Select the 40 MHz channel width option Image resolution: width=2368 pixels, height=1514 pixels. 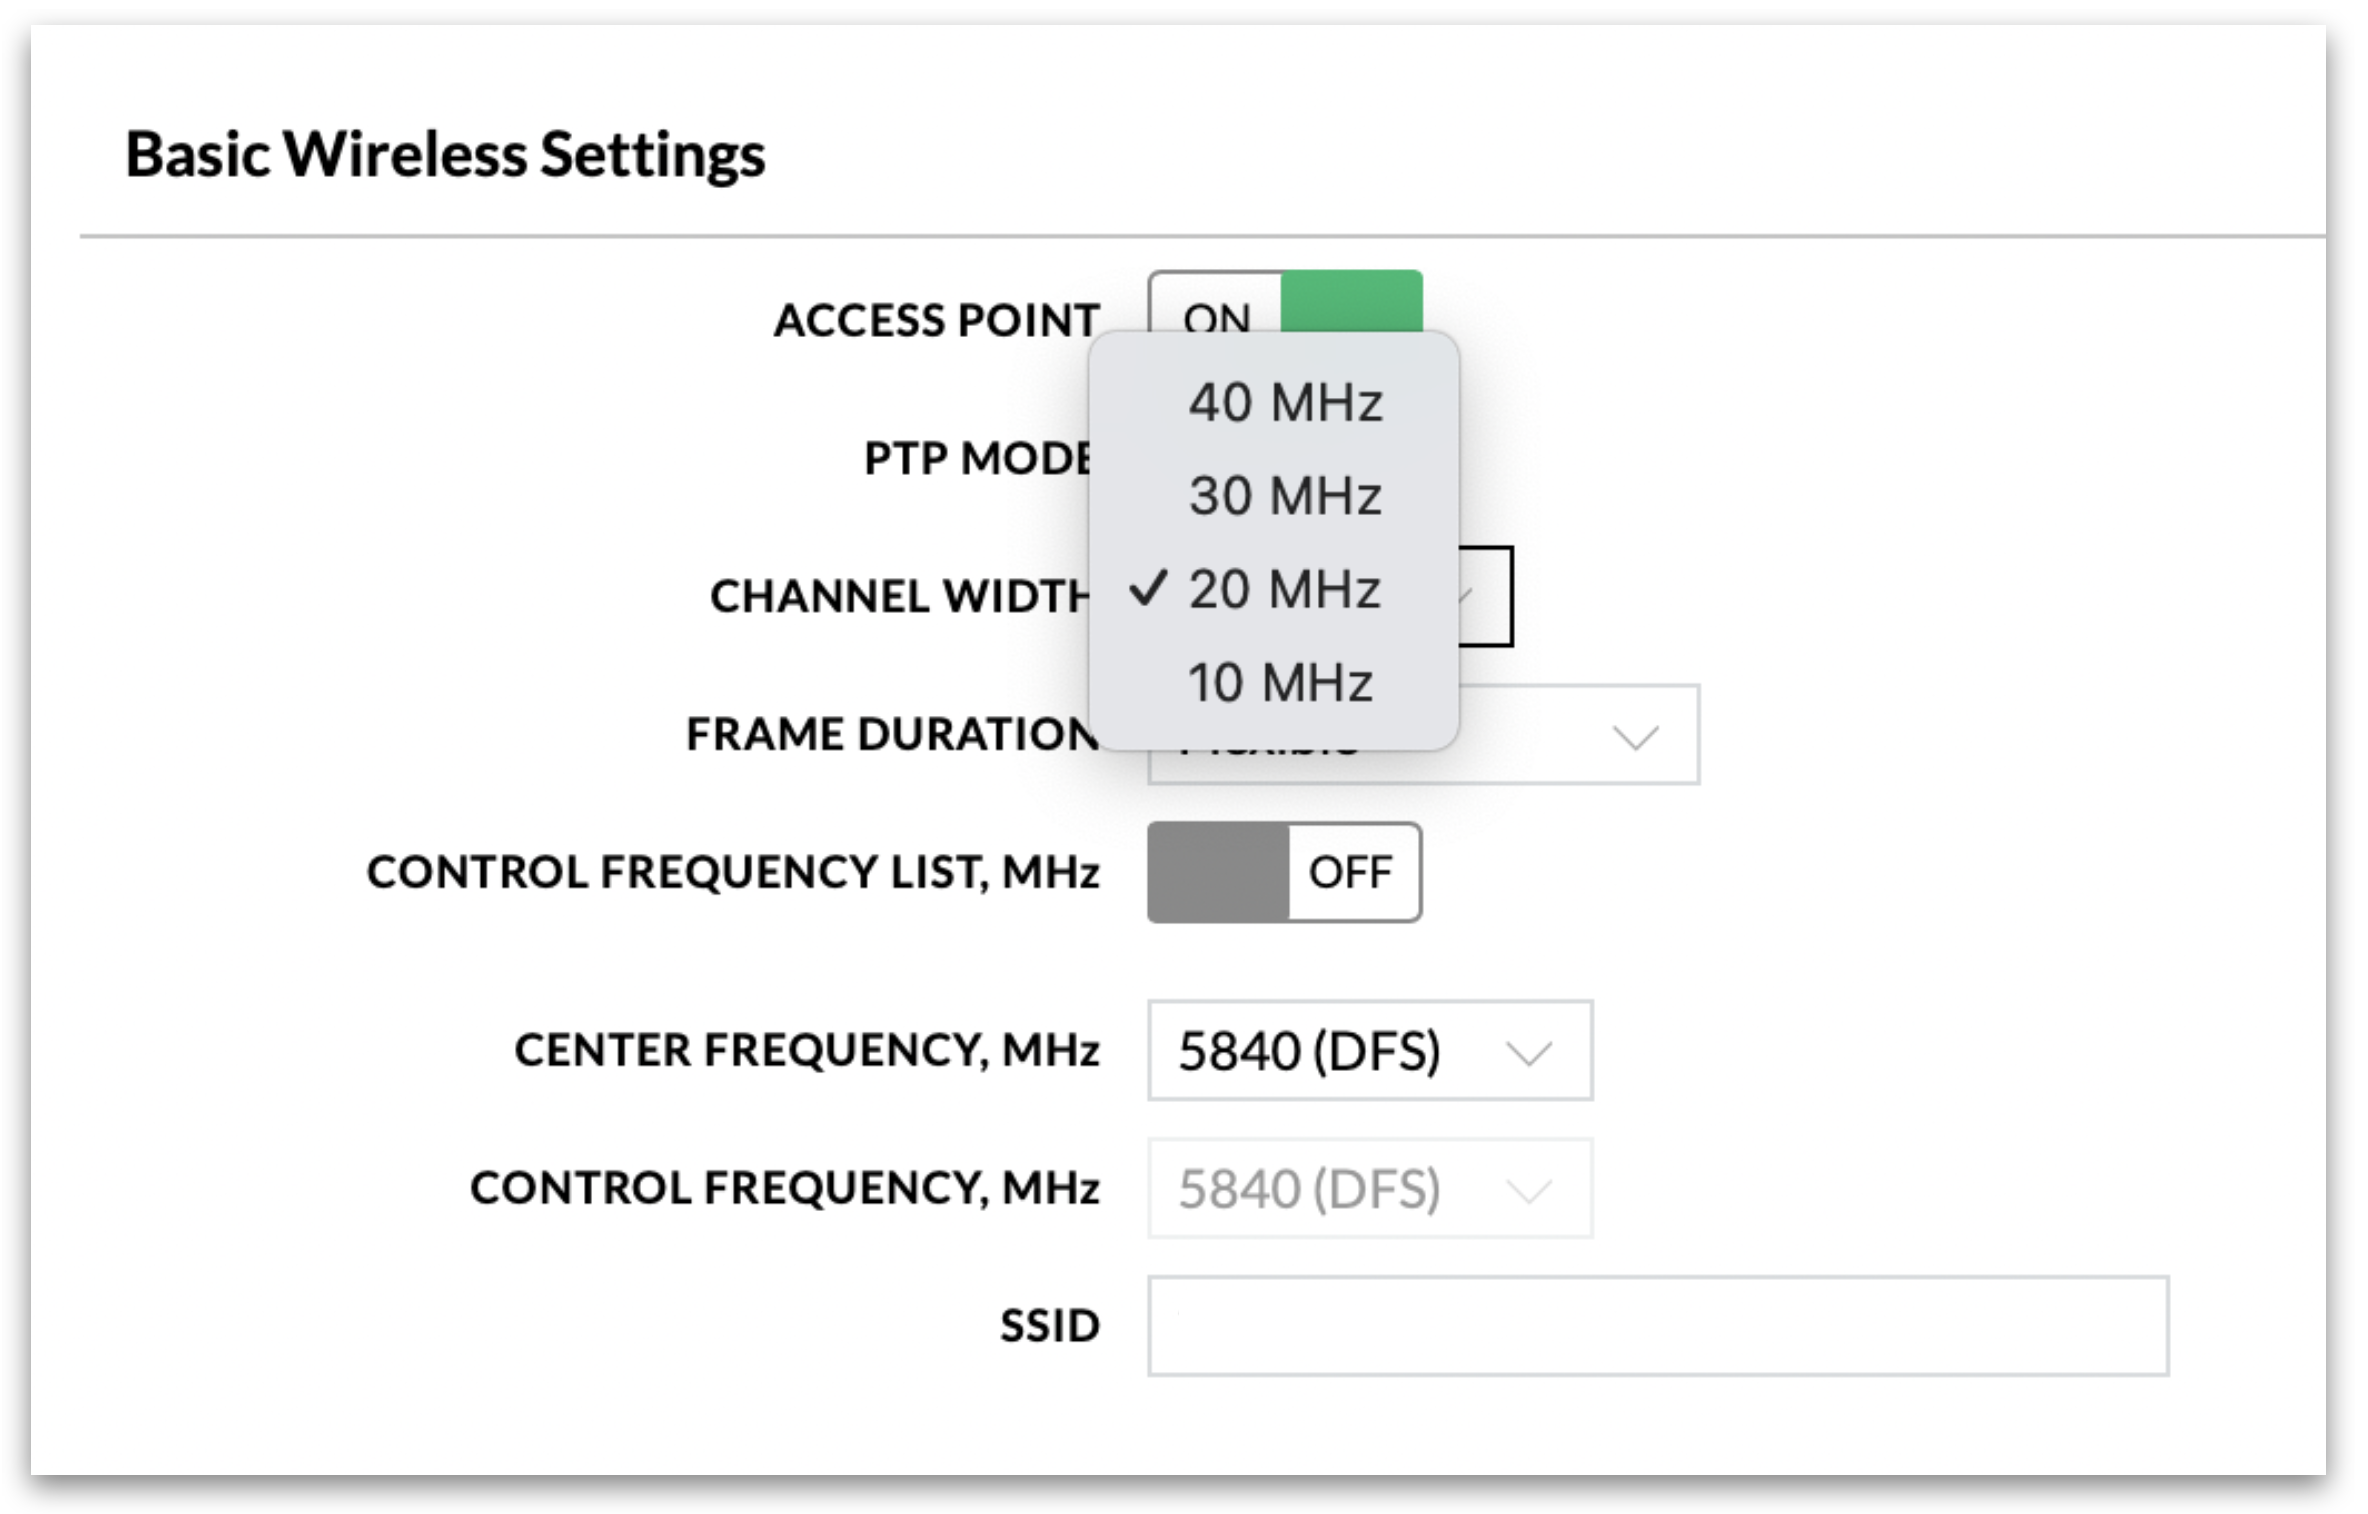click(1274, 403)
